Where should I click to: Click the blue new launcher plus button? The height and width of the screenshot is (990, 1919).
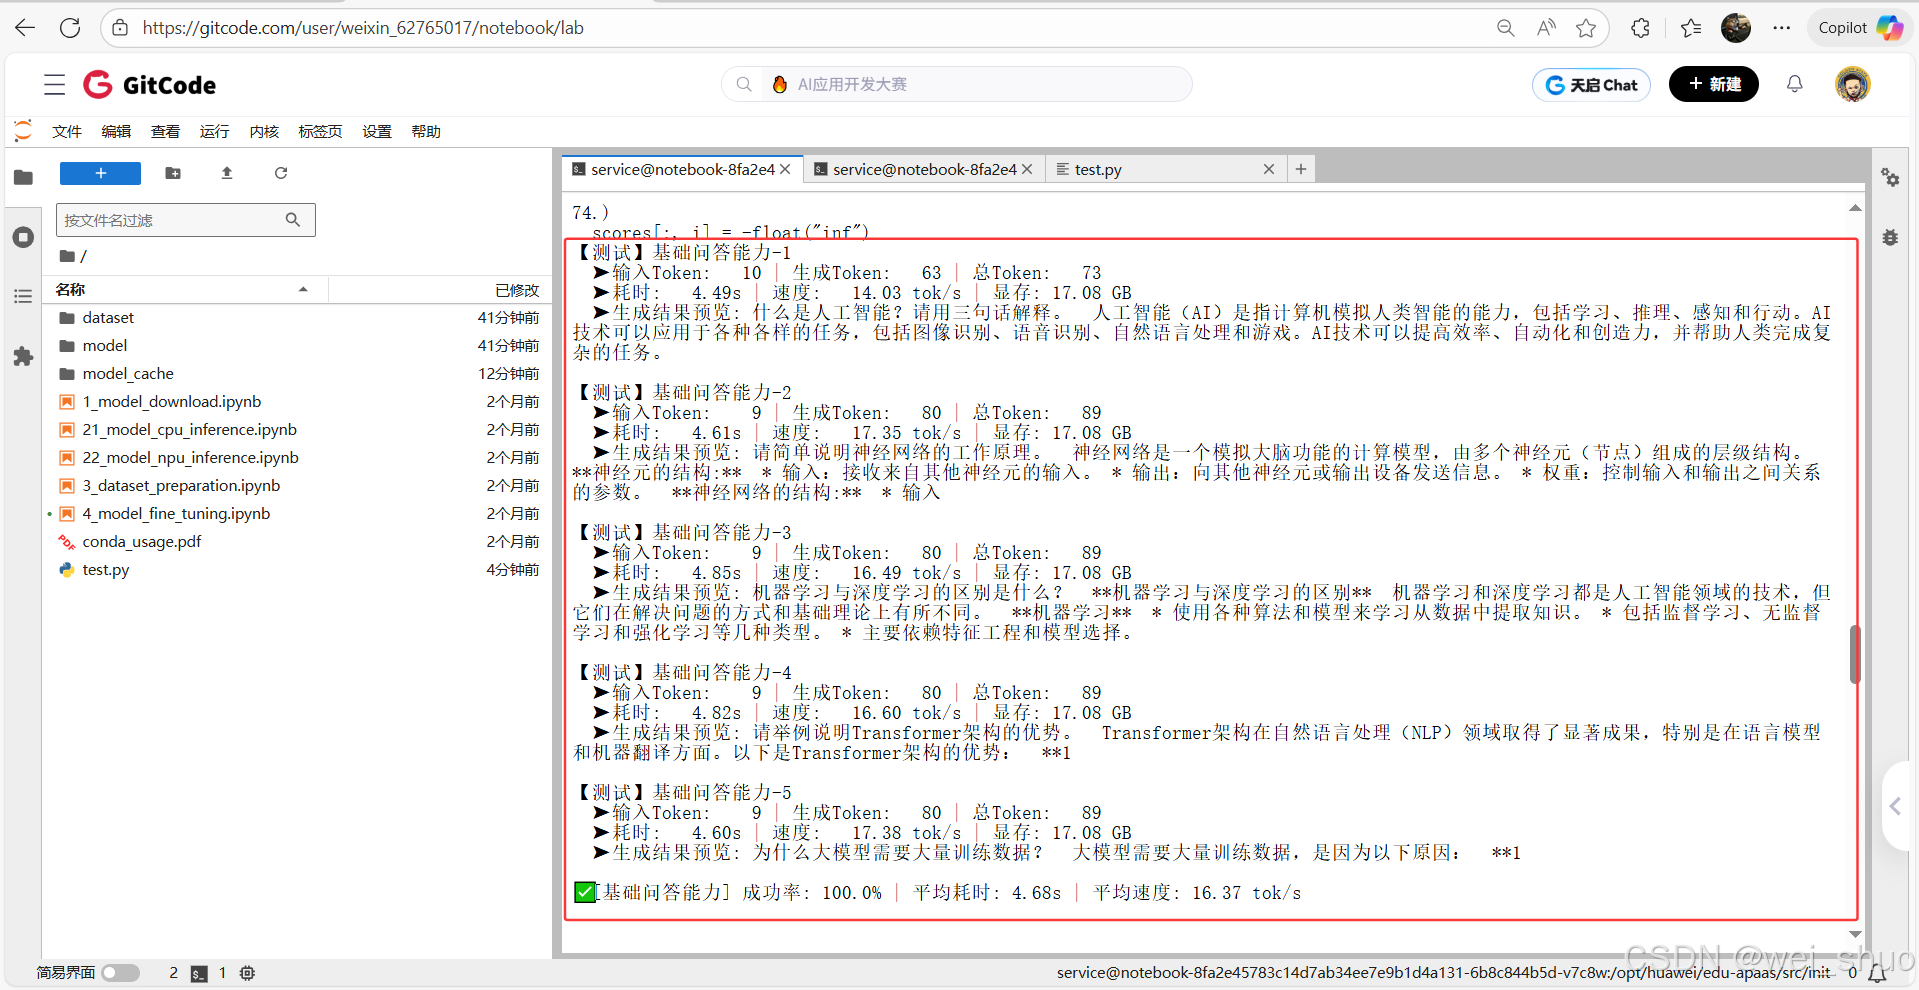tap(100, 173)
